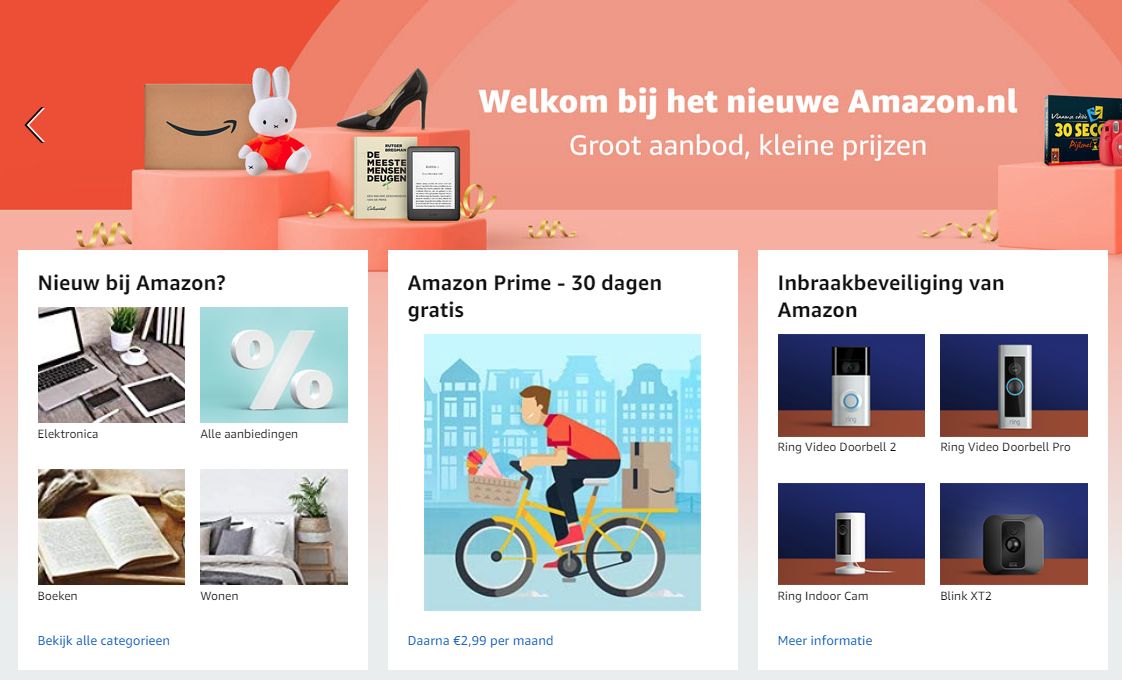Click the previous slide arrow on banner
Viewport: 1122px width, 680px height.
35,125
